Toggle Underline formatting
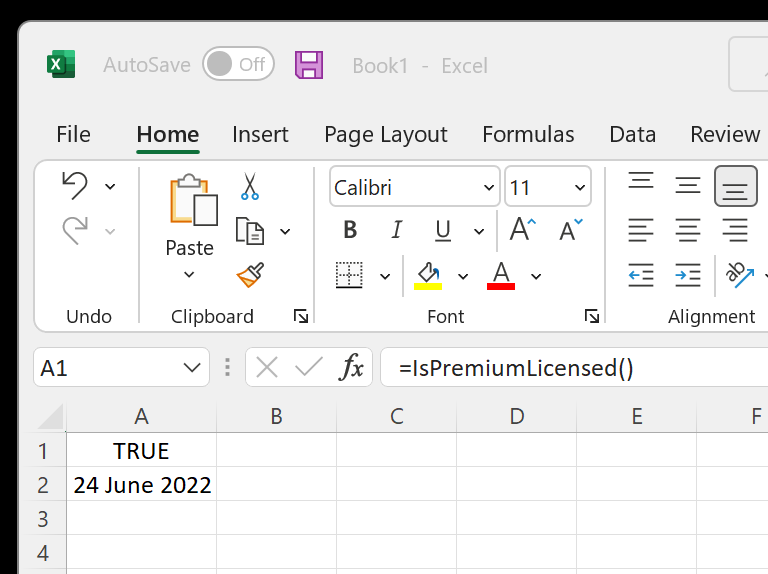Screen dimensions: 768x574 tap(443, 230)
